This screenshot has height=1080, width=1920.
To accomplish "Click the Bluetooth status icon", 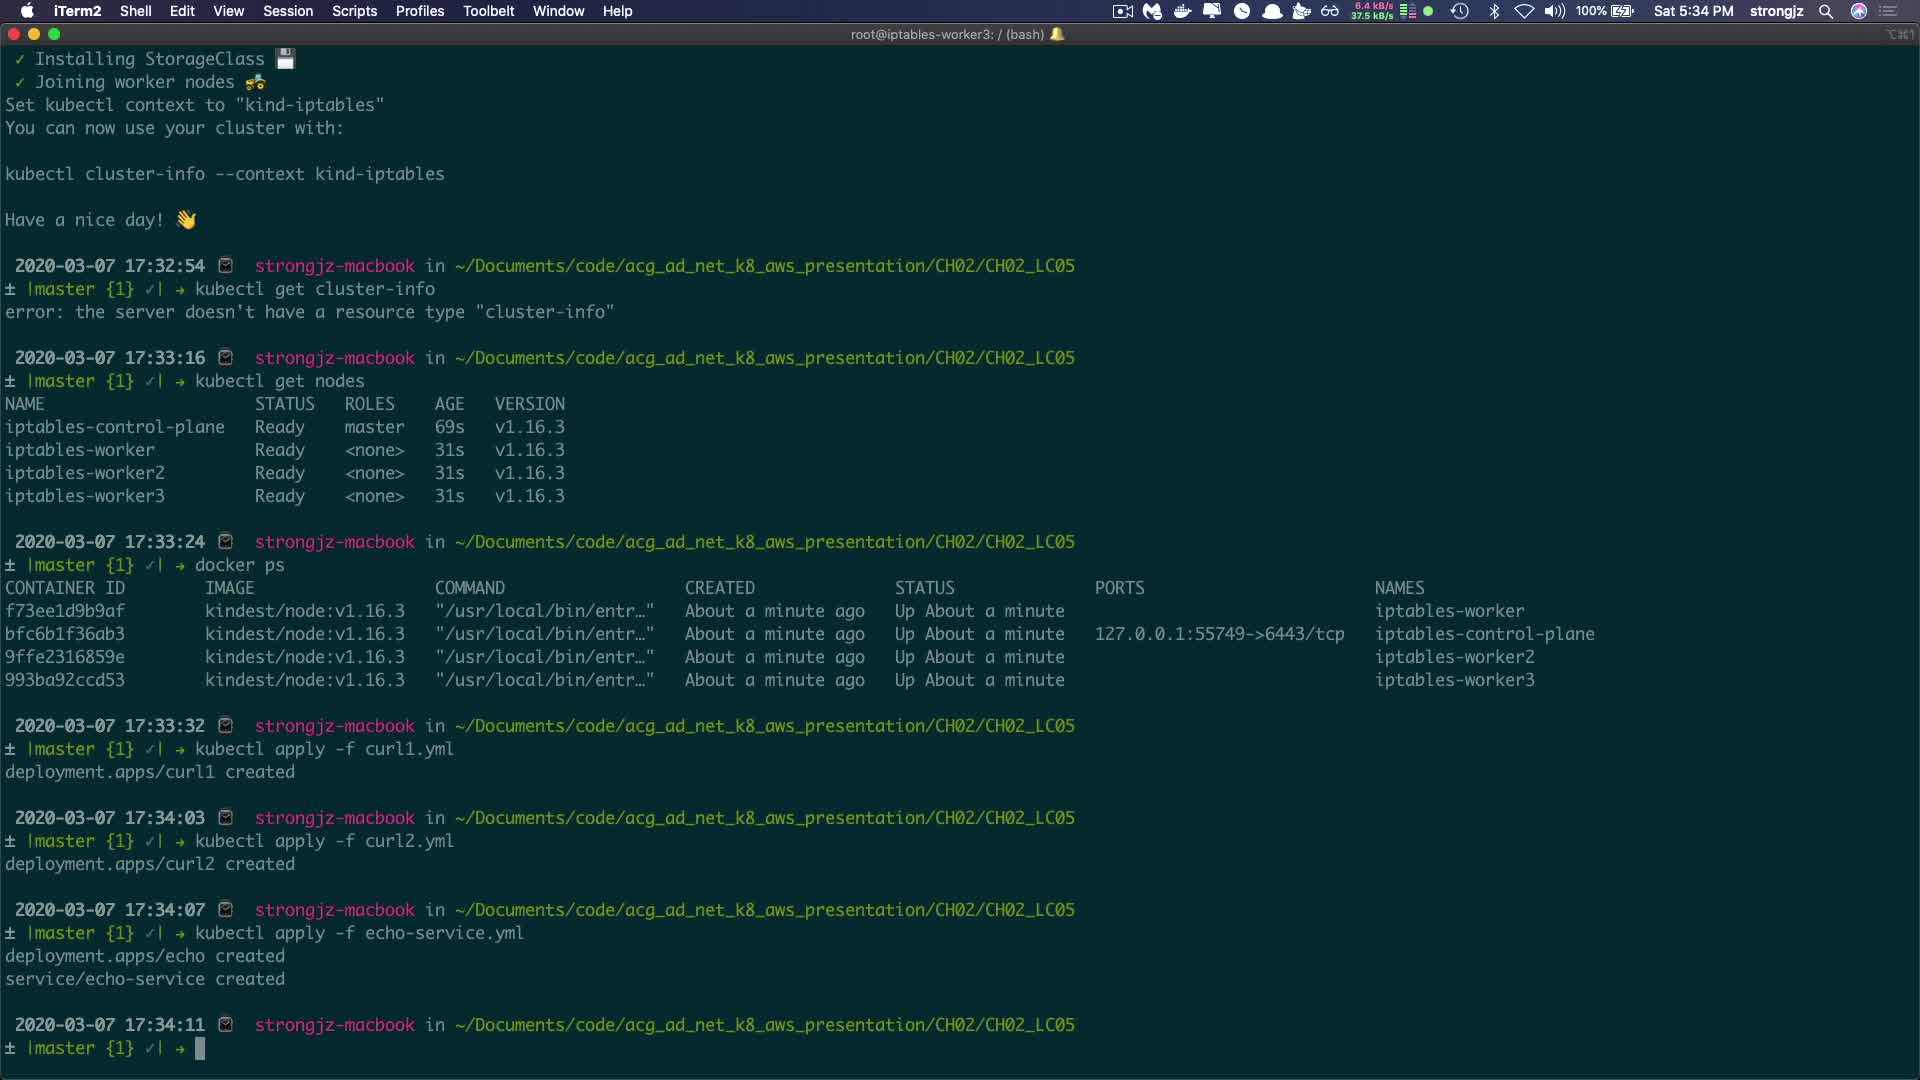I will [1494, 11].
